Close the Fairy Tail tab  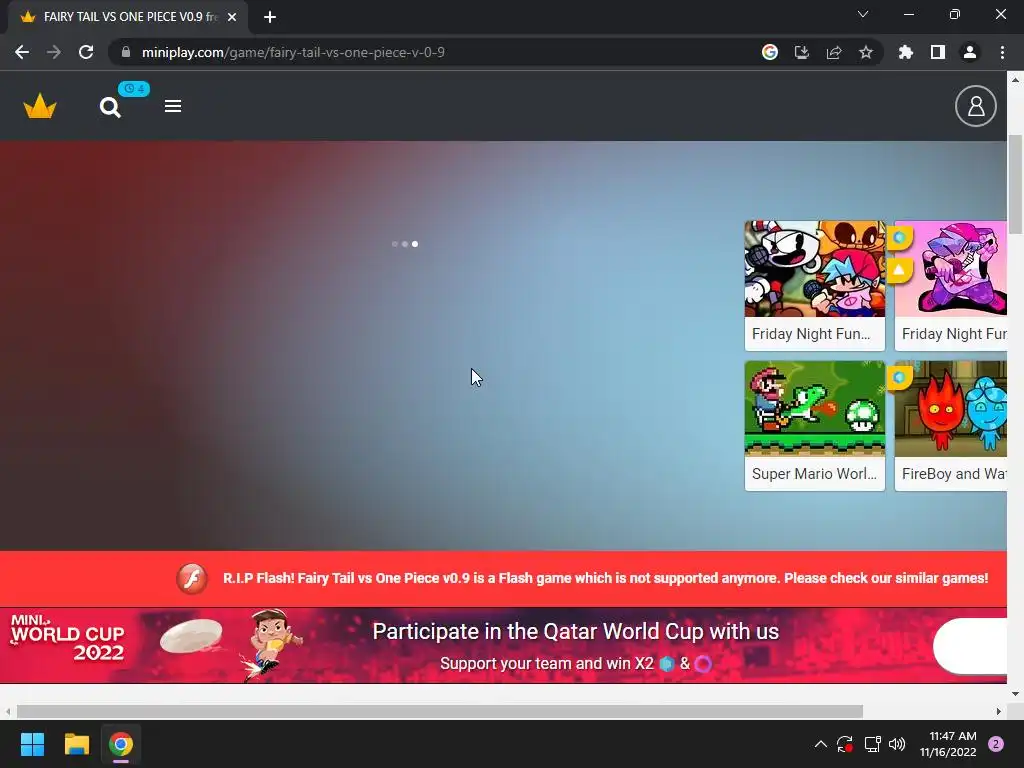232,17
